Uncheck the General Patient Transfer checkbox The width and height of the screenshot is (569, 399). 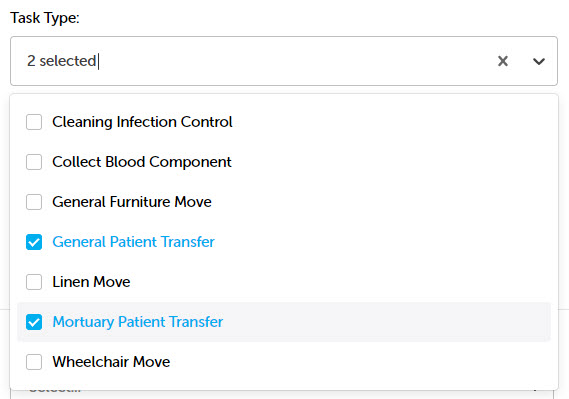[34, 242]
